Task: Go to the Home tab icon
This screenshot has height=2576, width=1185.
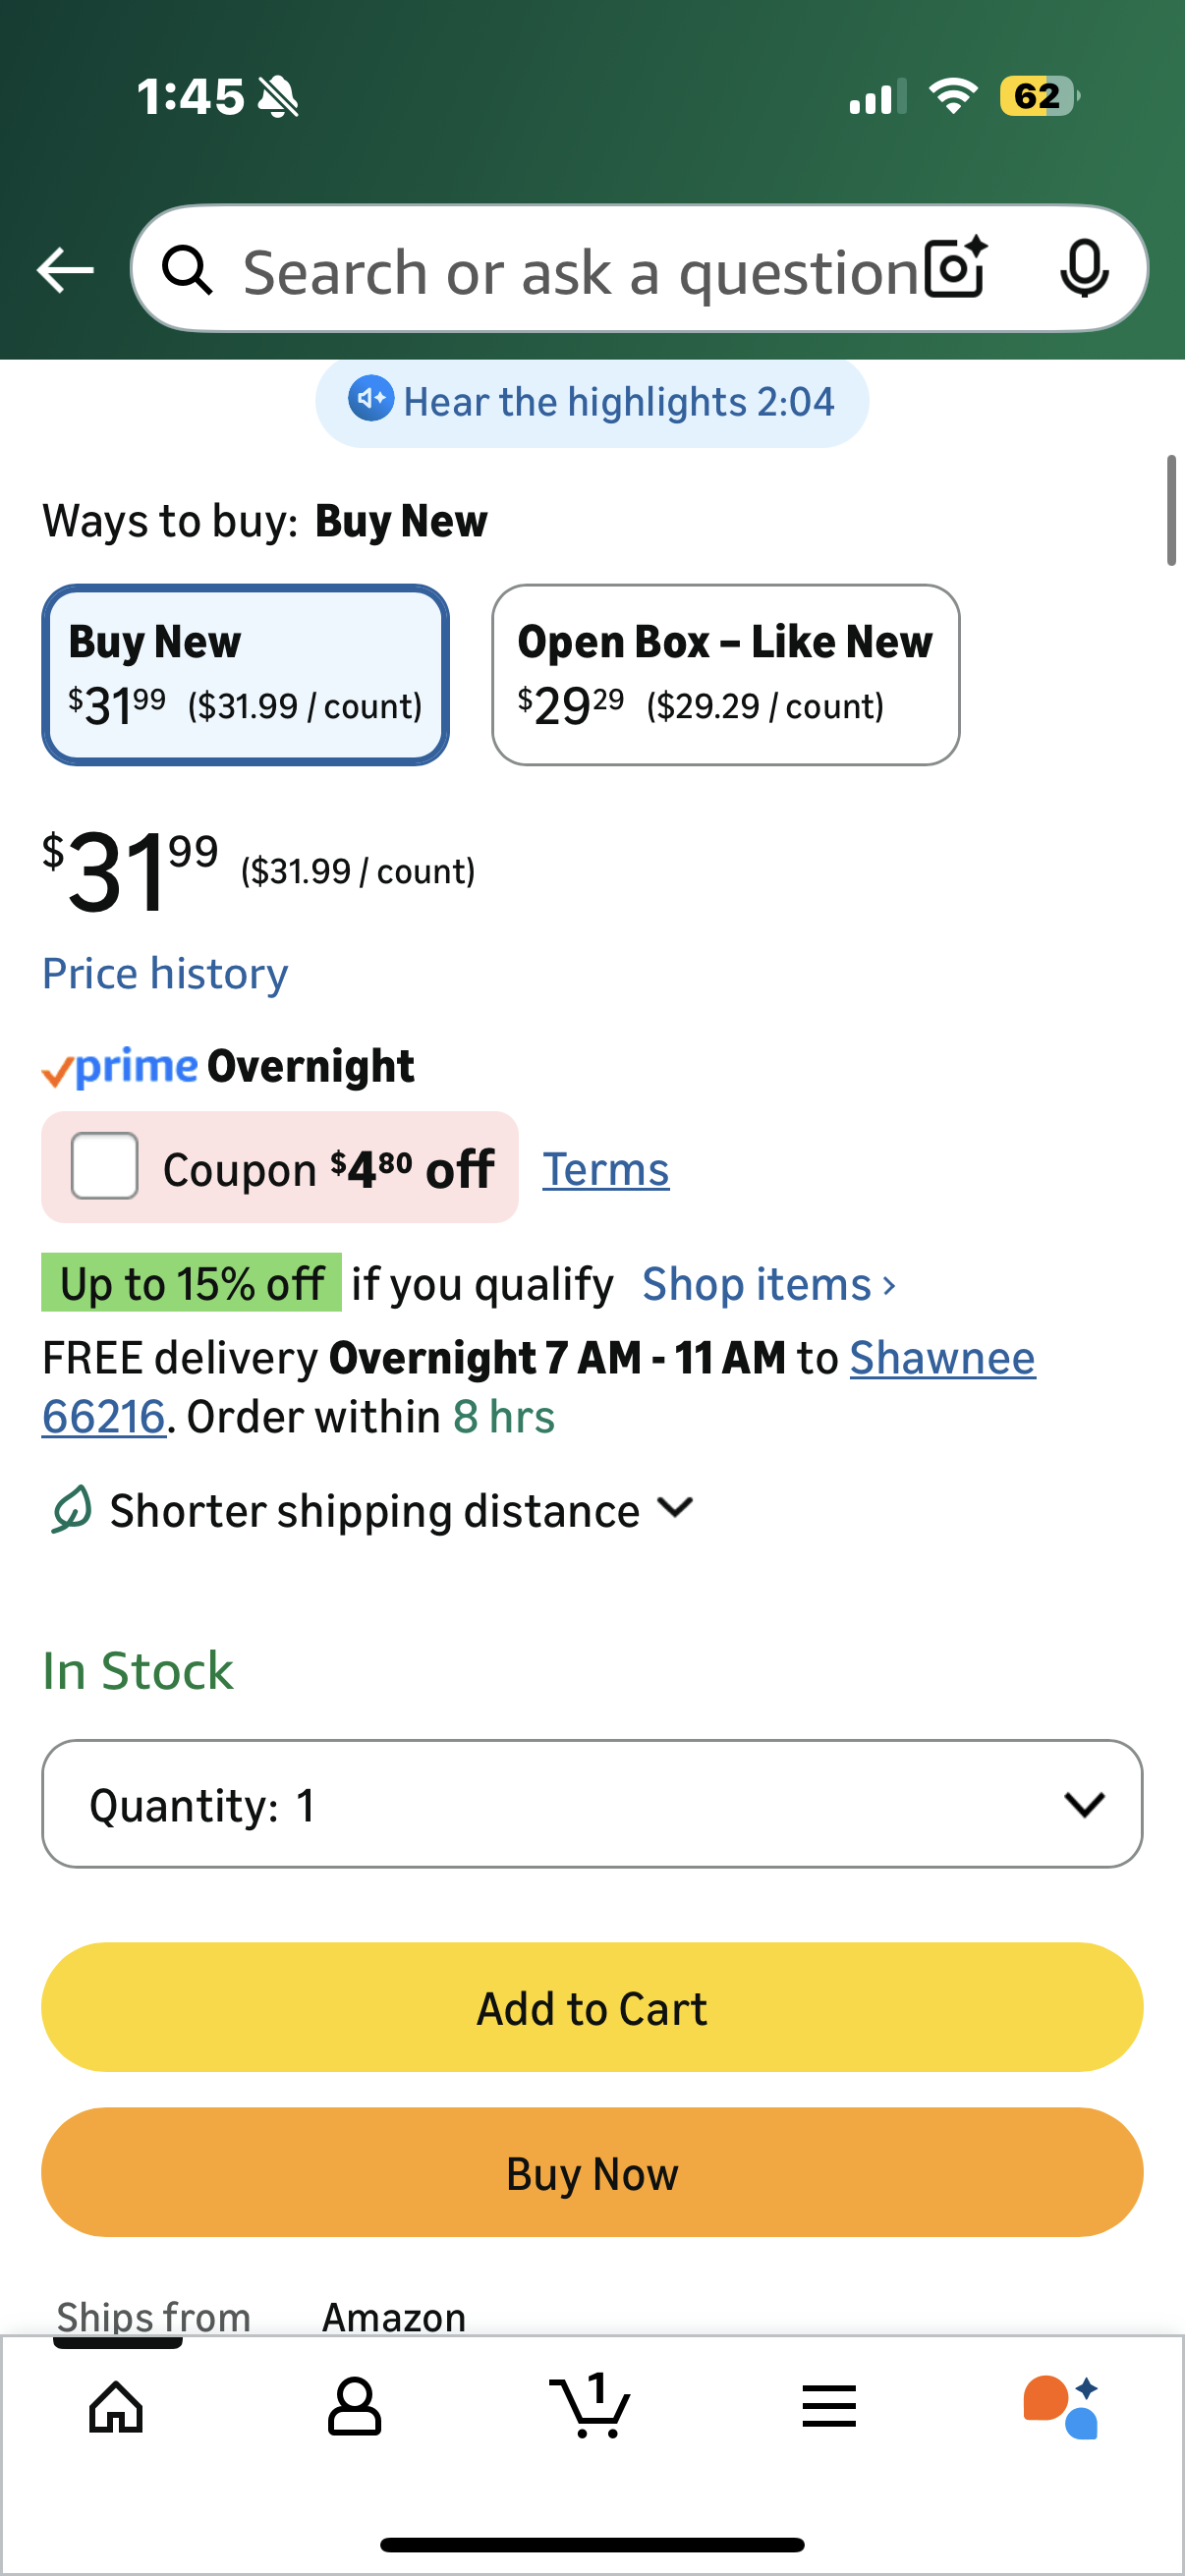Action: (117, 2406)
